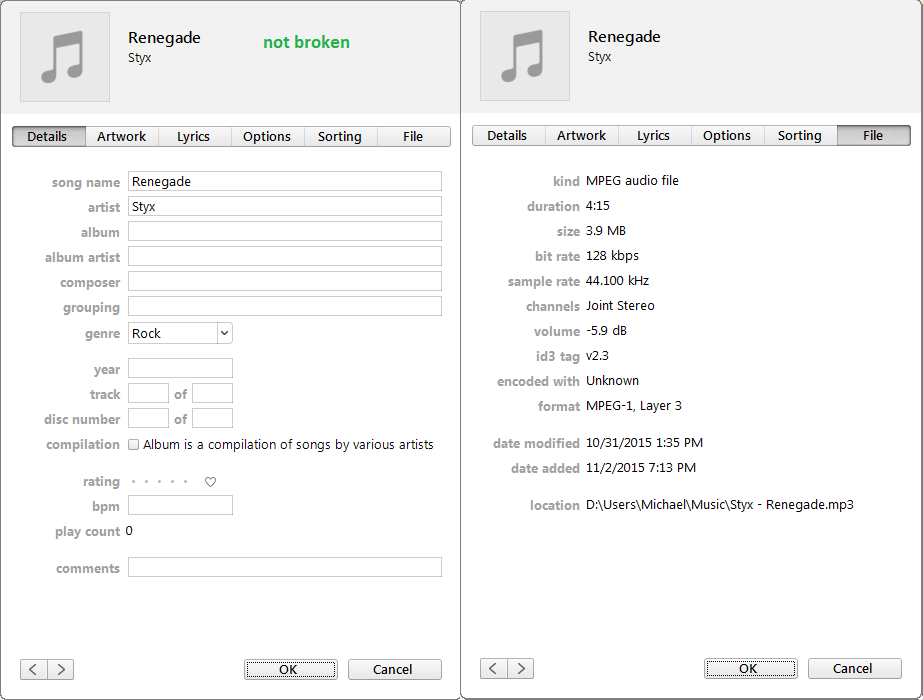Screen dimensions: 923x700
Task: Select the File tab in right window
Action: tap(874, 135)
